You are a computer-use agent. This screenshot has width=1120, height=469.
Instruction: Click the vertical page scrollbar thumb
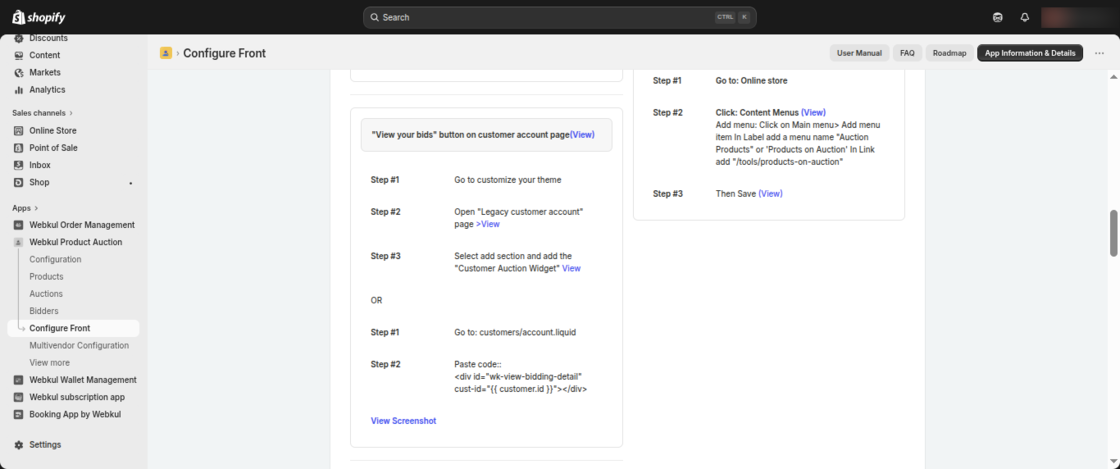[1114, 233]
